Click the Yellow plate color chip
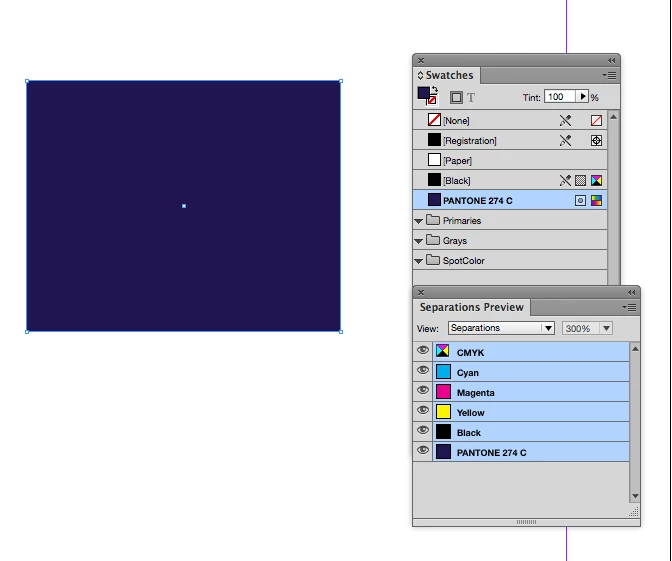The height and width of the screenshot is (561, 672). click(x=443, y=412)
